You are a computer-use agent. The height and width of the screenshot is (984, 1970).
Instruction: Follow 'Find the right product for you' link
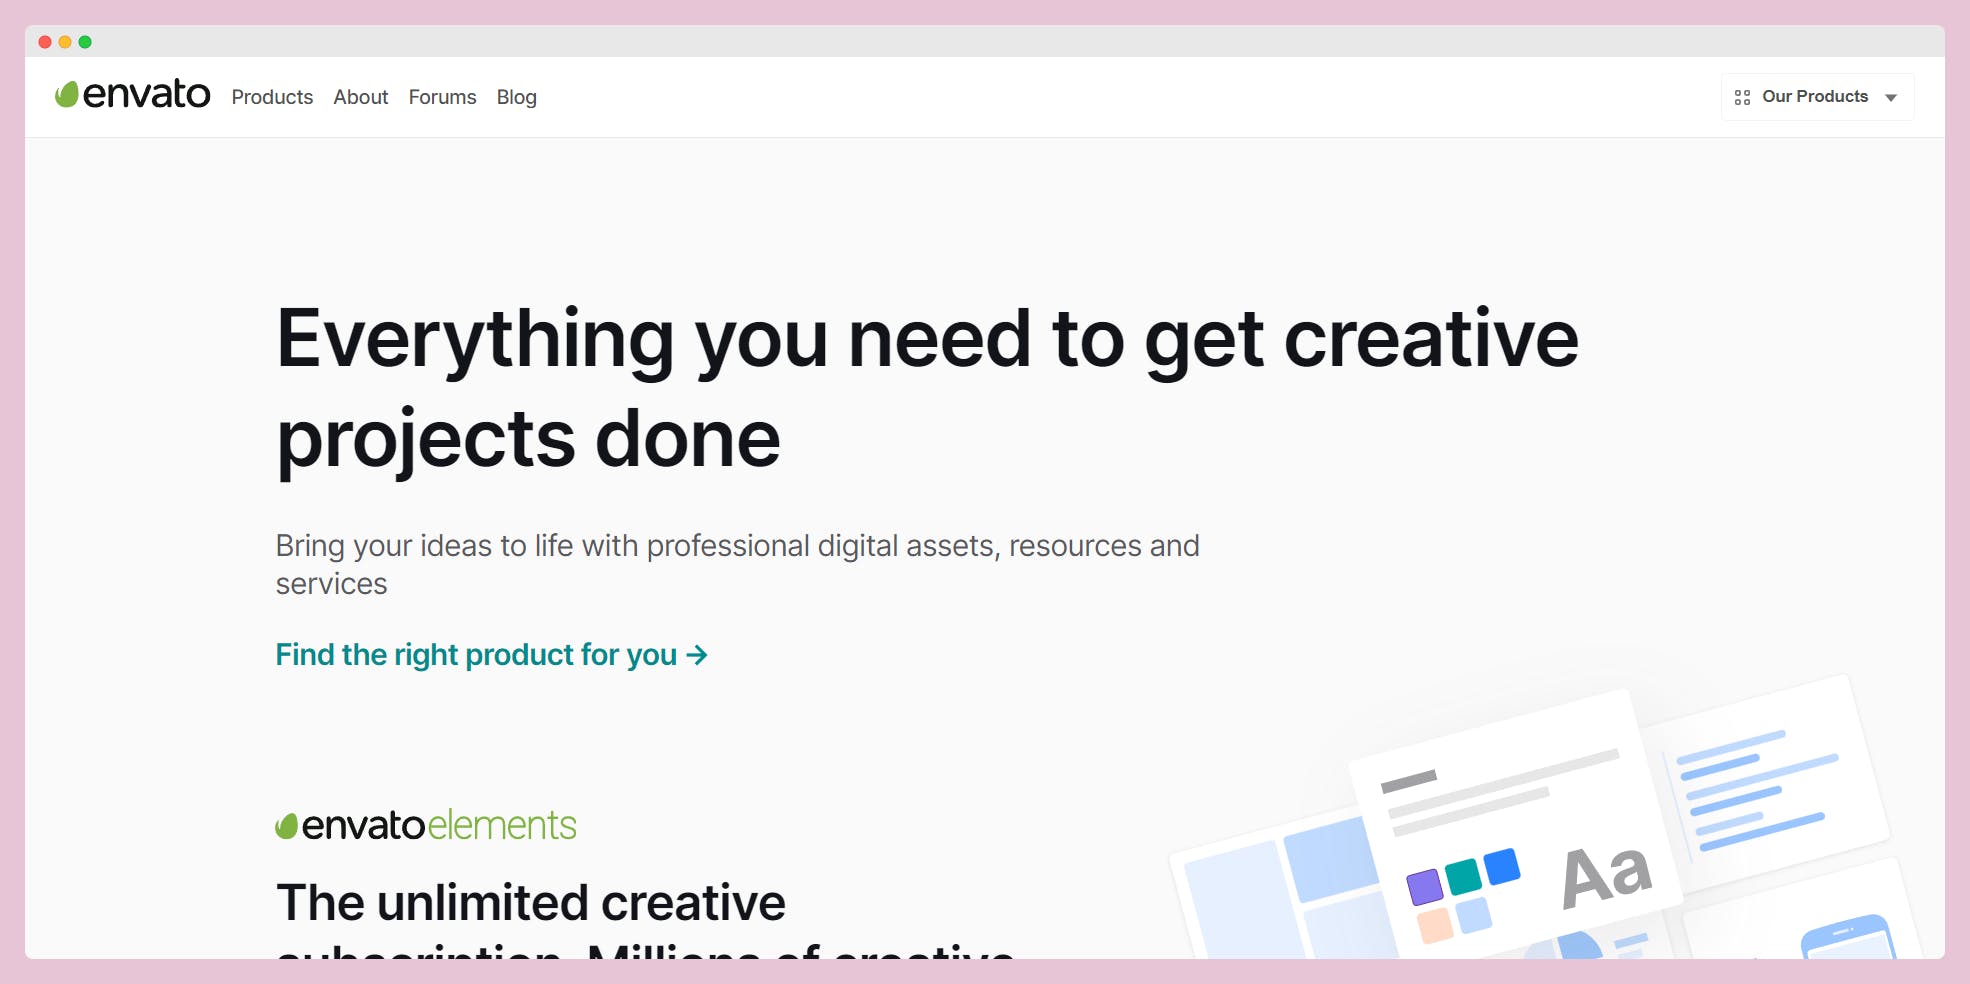(491, 655)
